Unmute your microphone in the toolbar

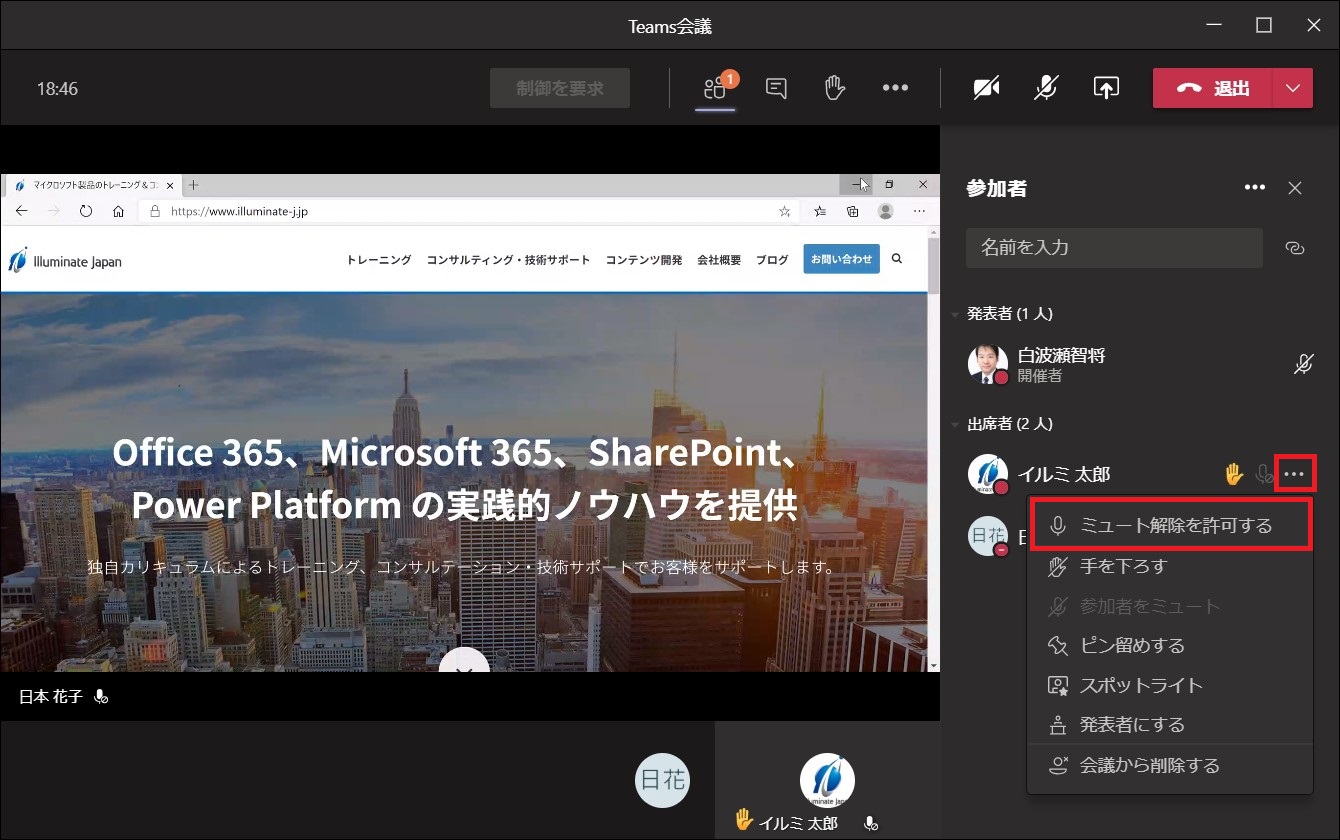[x=1046, y=88]
